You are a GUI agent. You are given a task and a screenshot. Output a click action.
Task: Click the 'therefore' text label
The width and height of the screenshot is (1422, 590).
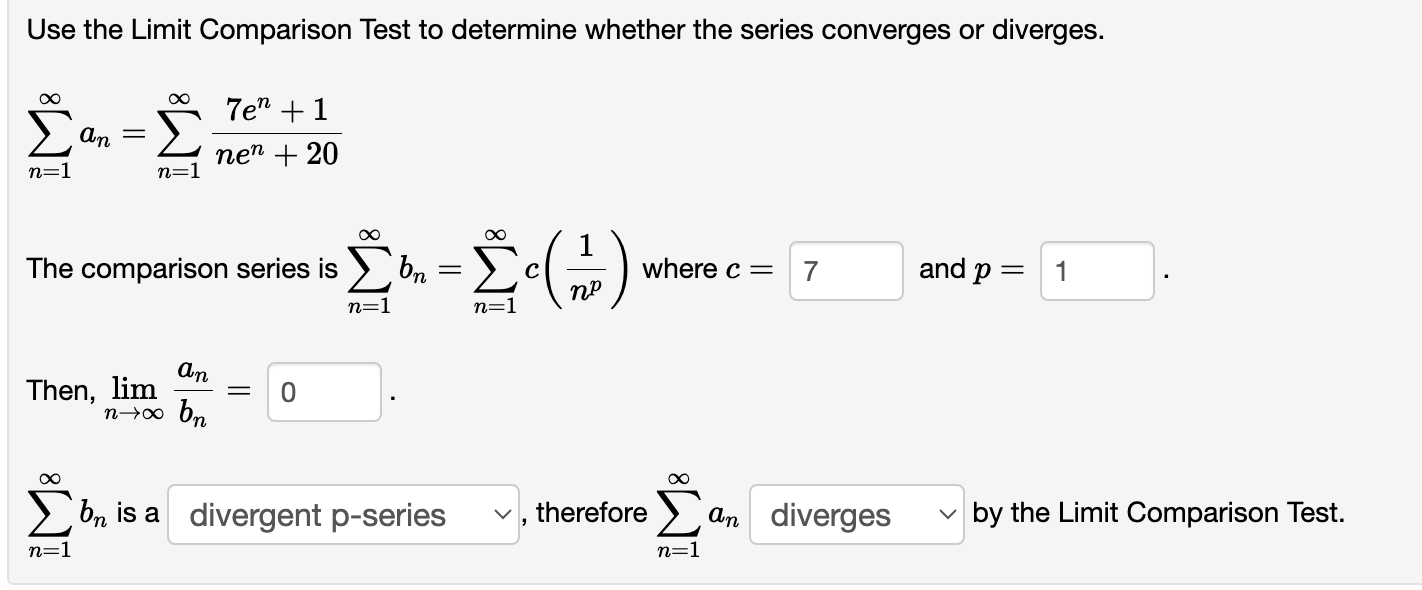point(594,513)
